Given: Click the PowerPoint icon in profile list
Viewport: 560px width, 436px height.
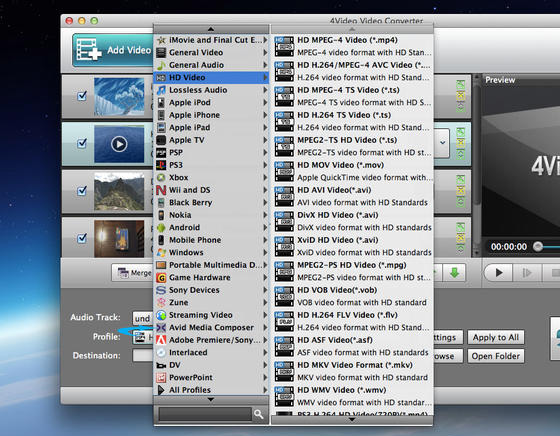Looking at the screenshot, I should 161,377.
